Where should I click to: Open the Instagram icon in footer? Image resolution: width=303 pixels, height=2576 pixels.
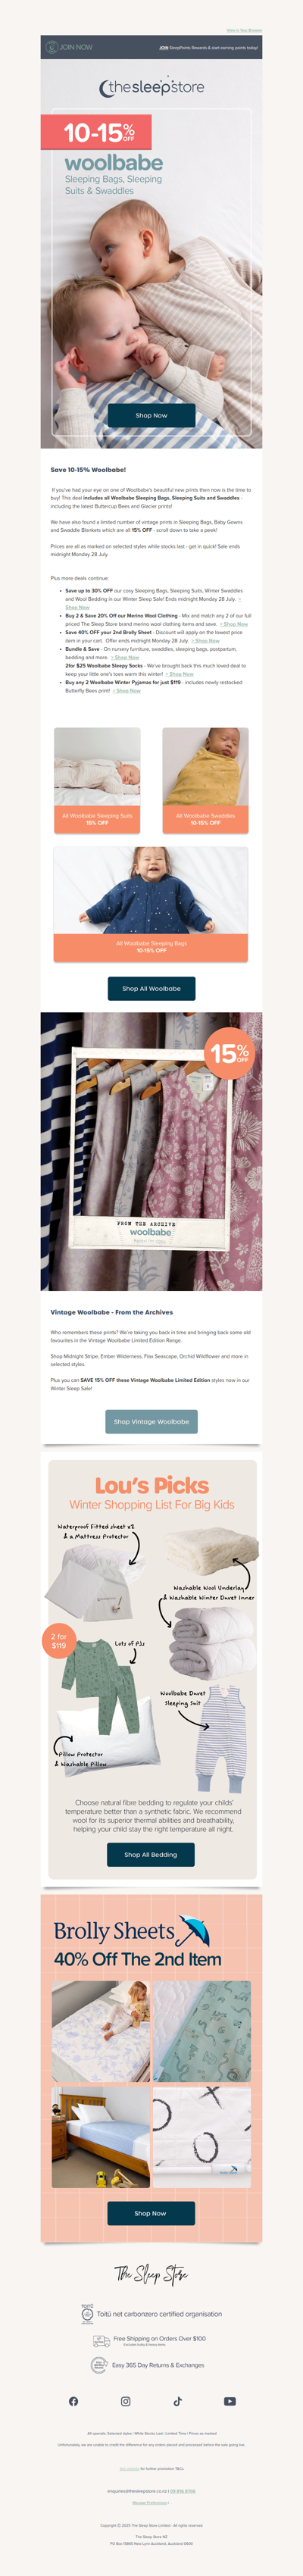click(125, 2401)
